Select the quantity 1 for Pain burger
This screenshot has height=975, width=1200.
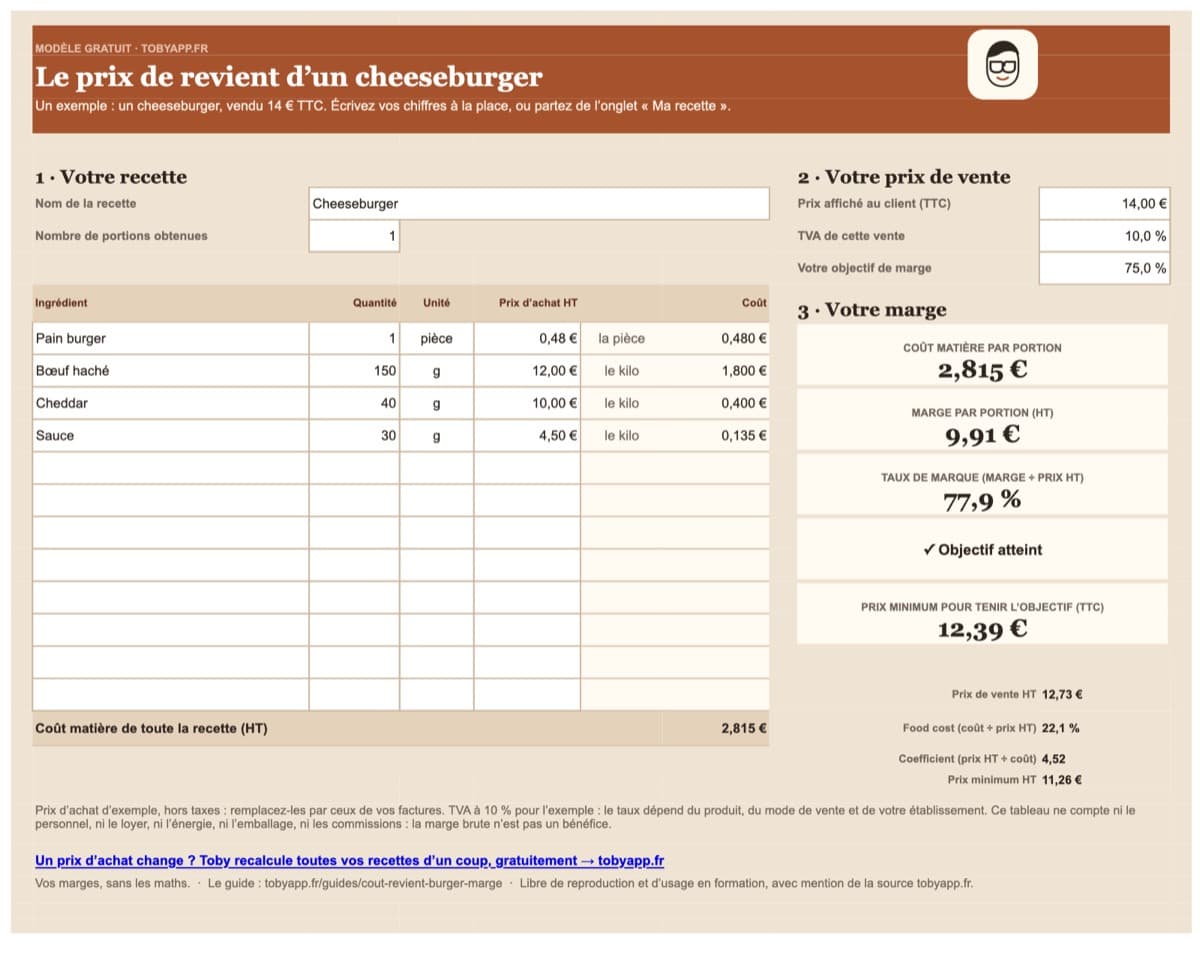(x=354, y=338)
